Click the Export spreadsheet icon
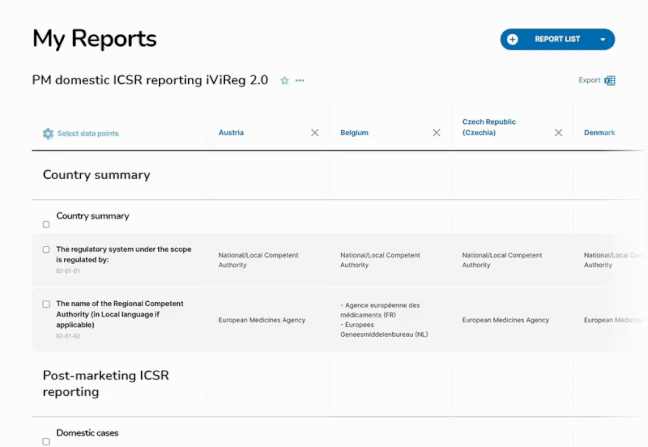 pyautogui.click(x=610, y=81)
